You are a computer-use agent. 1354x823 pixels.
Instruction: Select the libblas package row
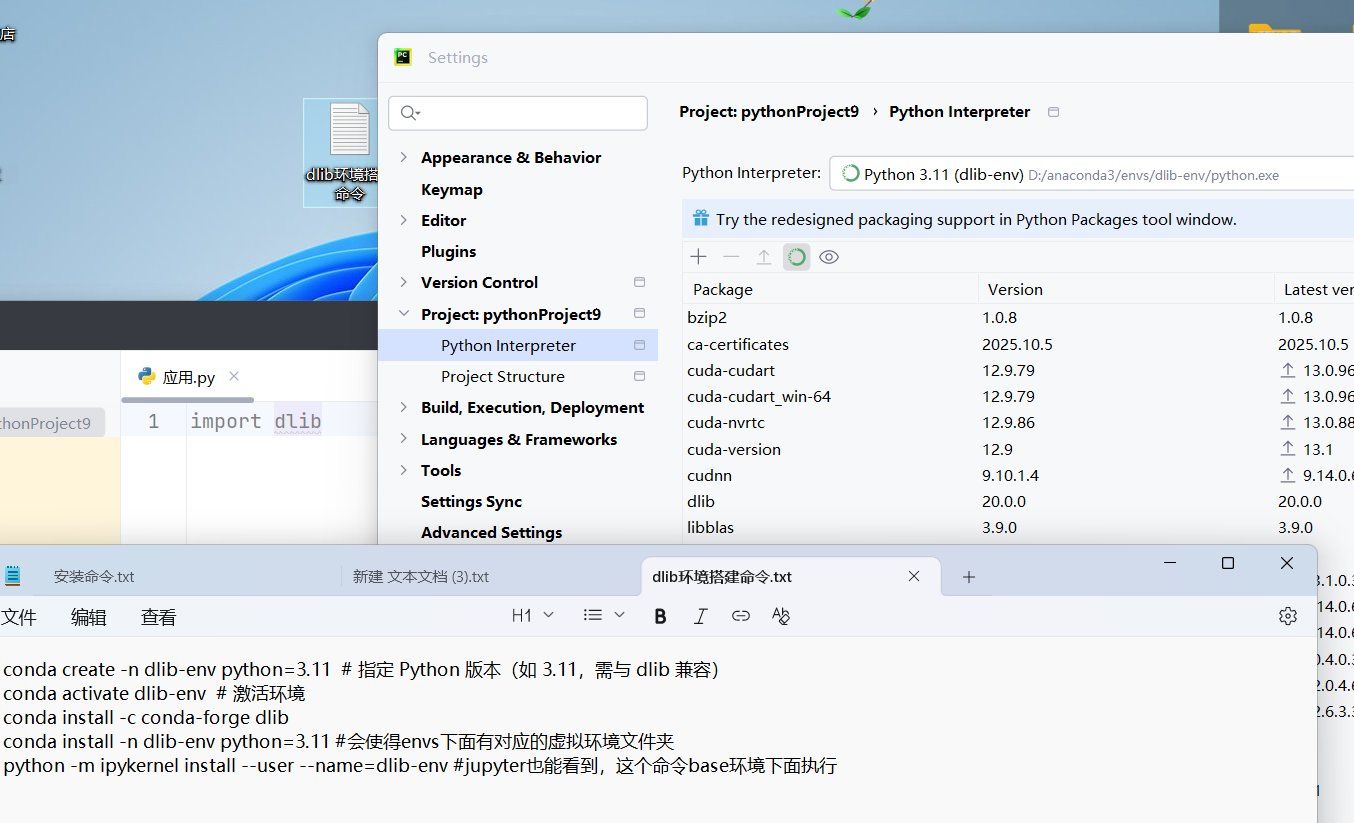click(x=1018, y=527)
